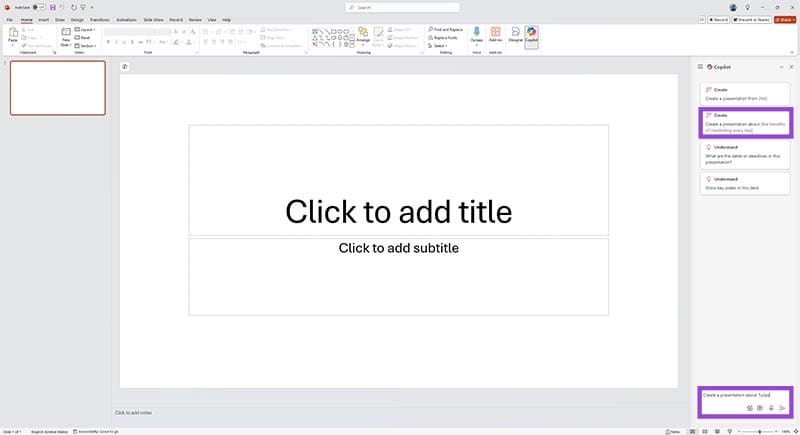The image size is (800, 435).
Task: Click the Reset slide command
Action: click(x=83, y=38)
